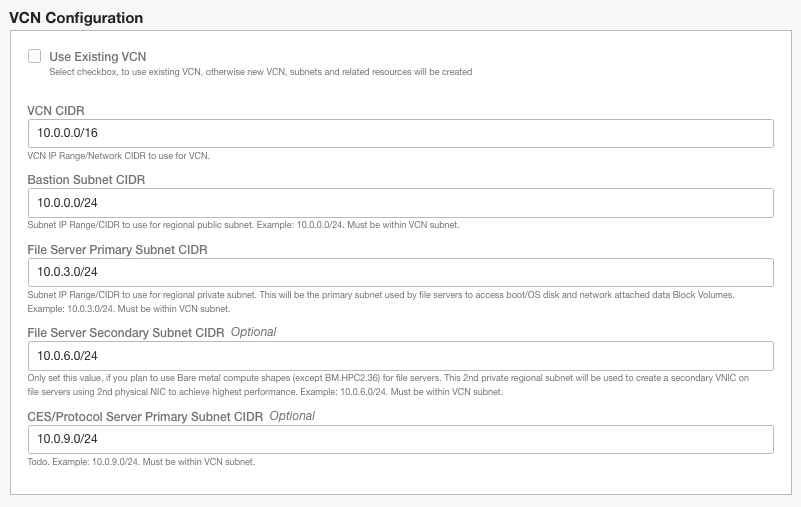801x507 pixels.
Task: Enable the Use Existing VCN checkbox
Action: pyautogui.click(x=35, y=57)
